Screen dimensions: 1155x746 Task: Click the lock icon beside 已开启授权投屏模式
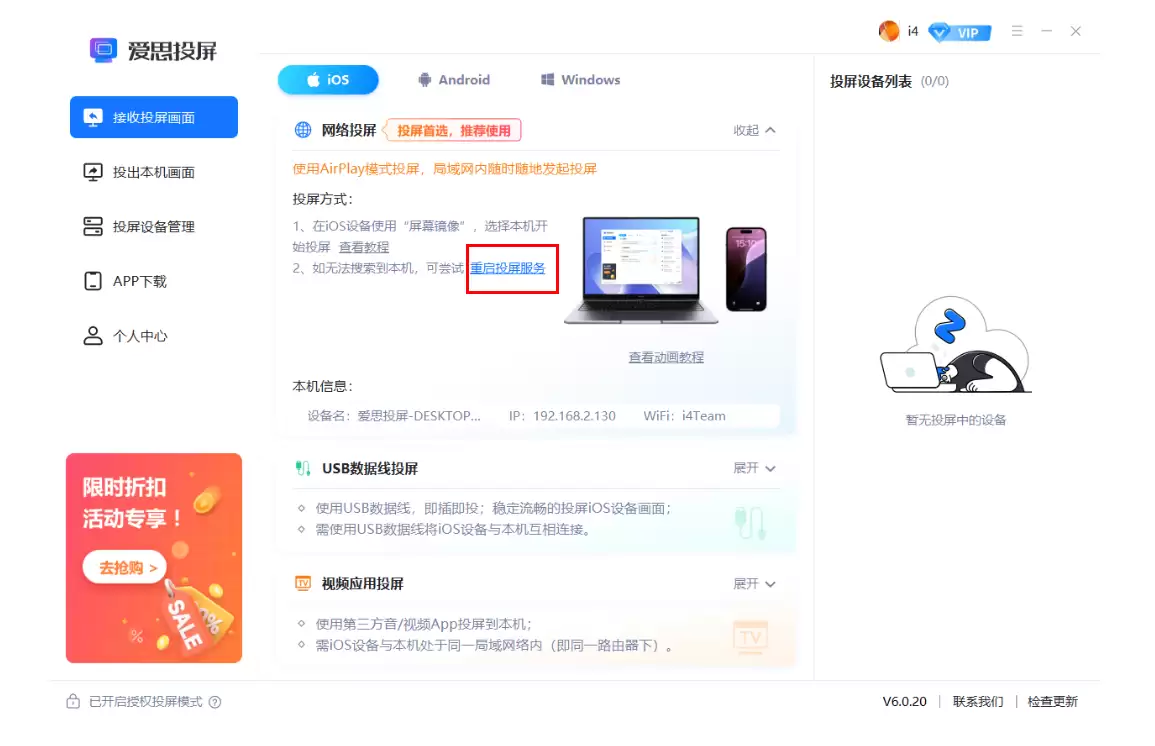pyautogui.click(x=73, y=701)
